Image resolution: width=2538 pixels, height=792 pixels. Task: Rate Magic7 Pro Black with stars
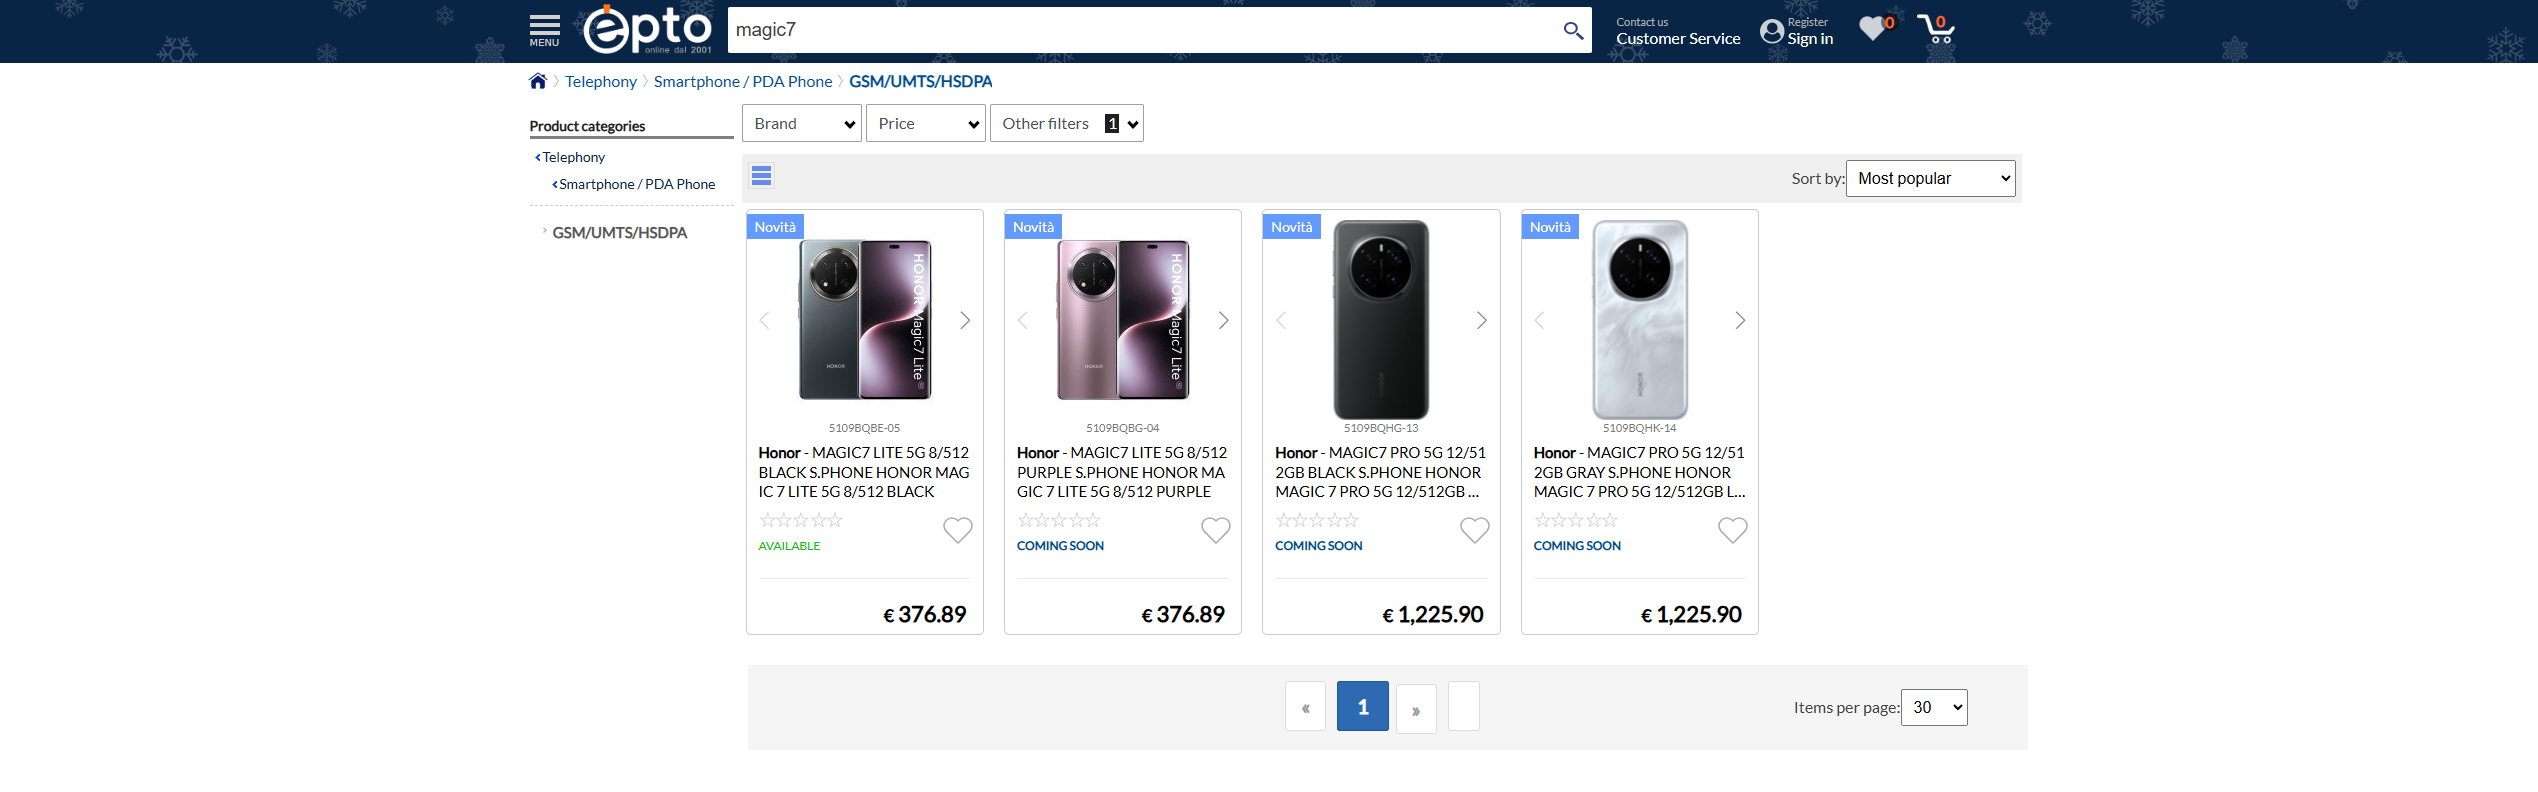(1317, 520)
